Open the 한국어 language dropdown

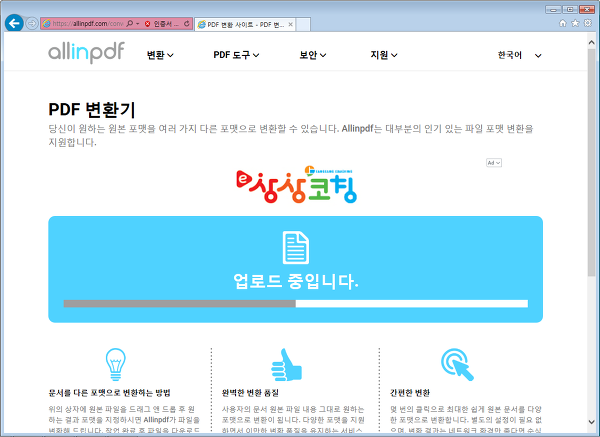519,55
